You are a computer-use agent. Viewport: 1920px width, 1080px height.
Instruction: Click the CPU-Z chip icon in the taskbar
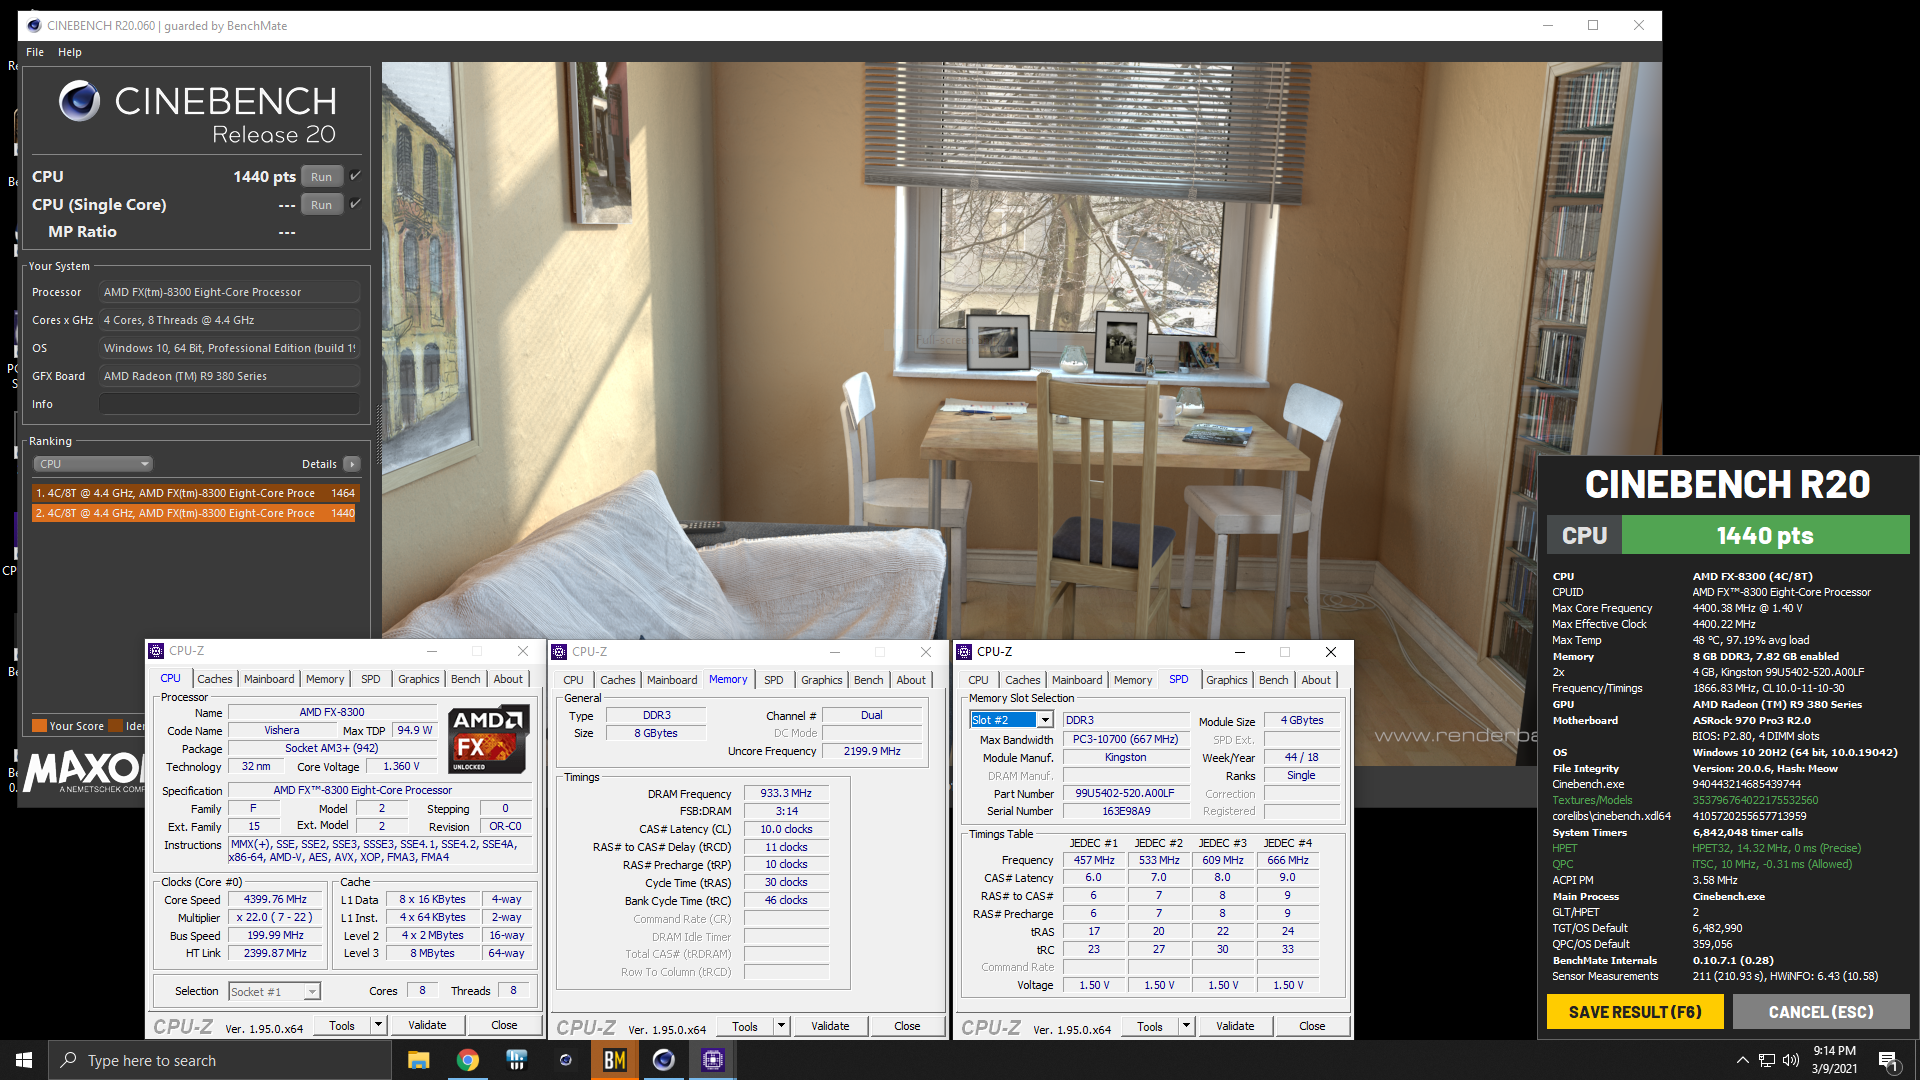pos(713,1060)
